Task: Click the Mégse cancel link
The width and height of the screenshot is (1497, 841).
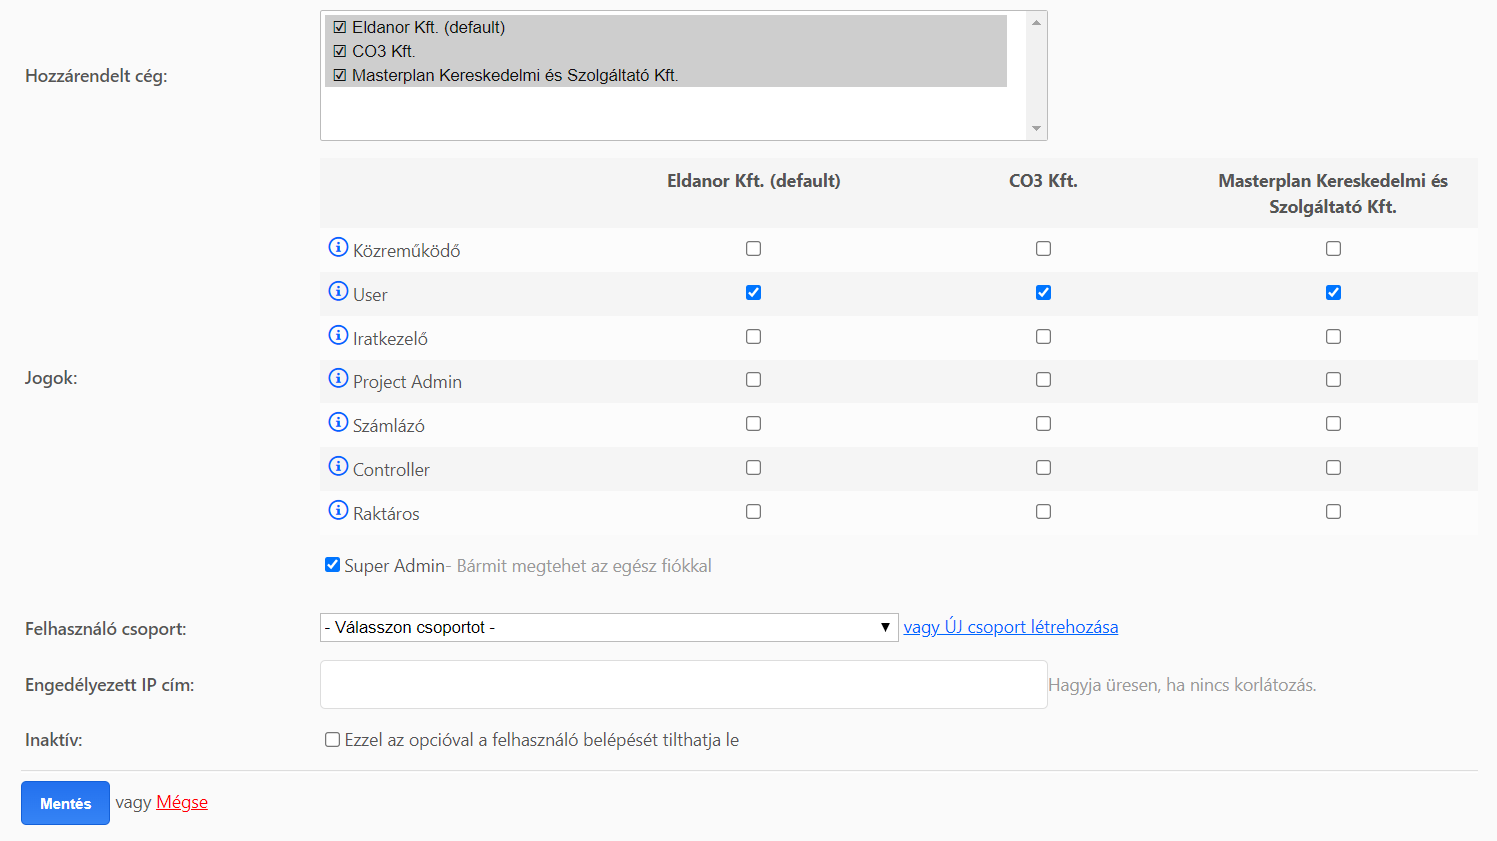Action: 182,802
